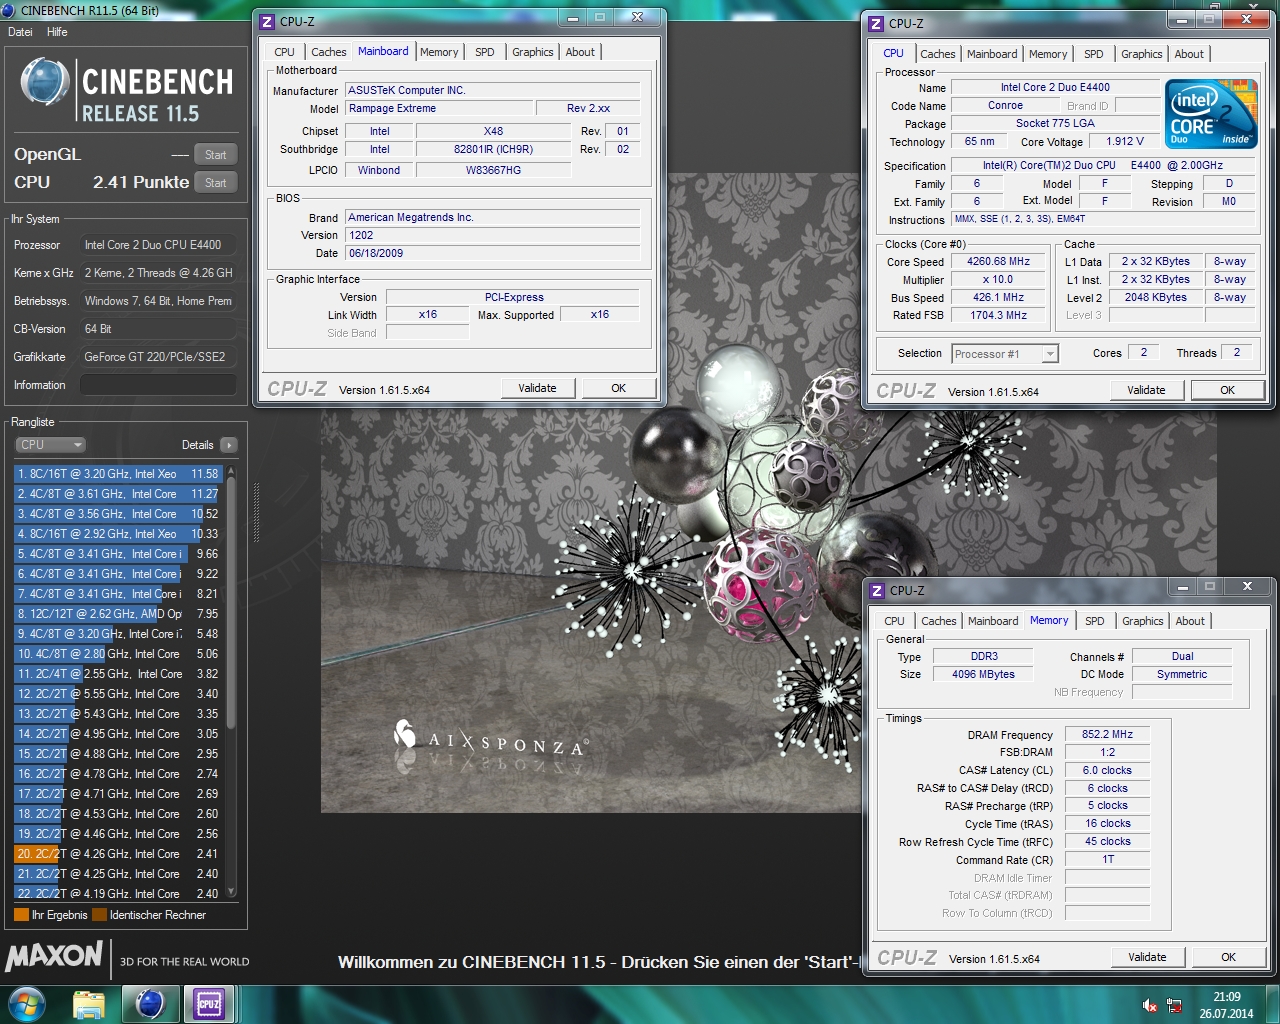Click the Intel Core 2 Duo logo
The height and width of the screenshot is (1024, 1280).
[x=1211, y=114]
